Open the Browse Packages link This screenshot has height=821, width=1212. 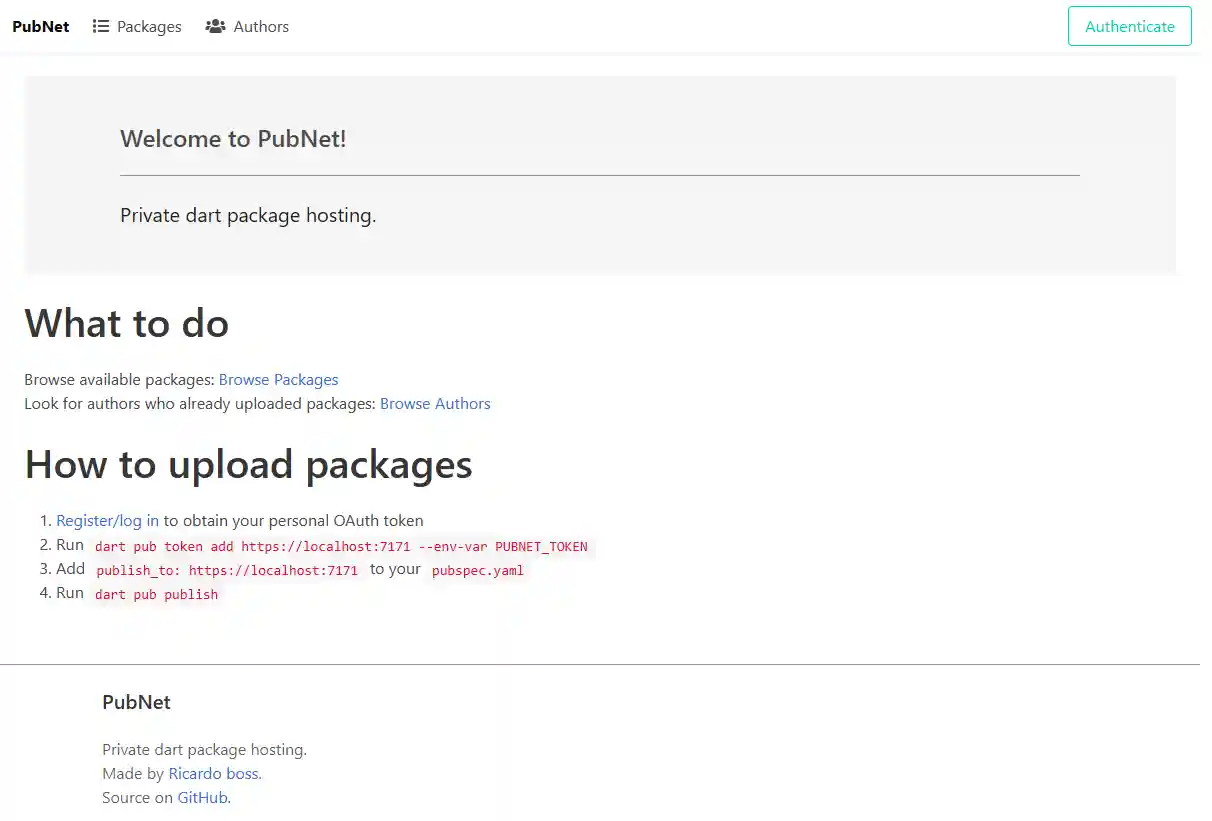point(278,379)
